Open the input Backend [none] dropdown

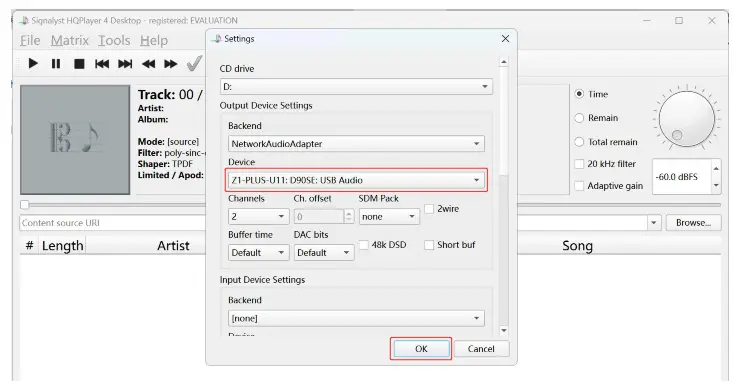tap(356, 318)
